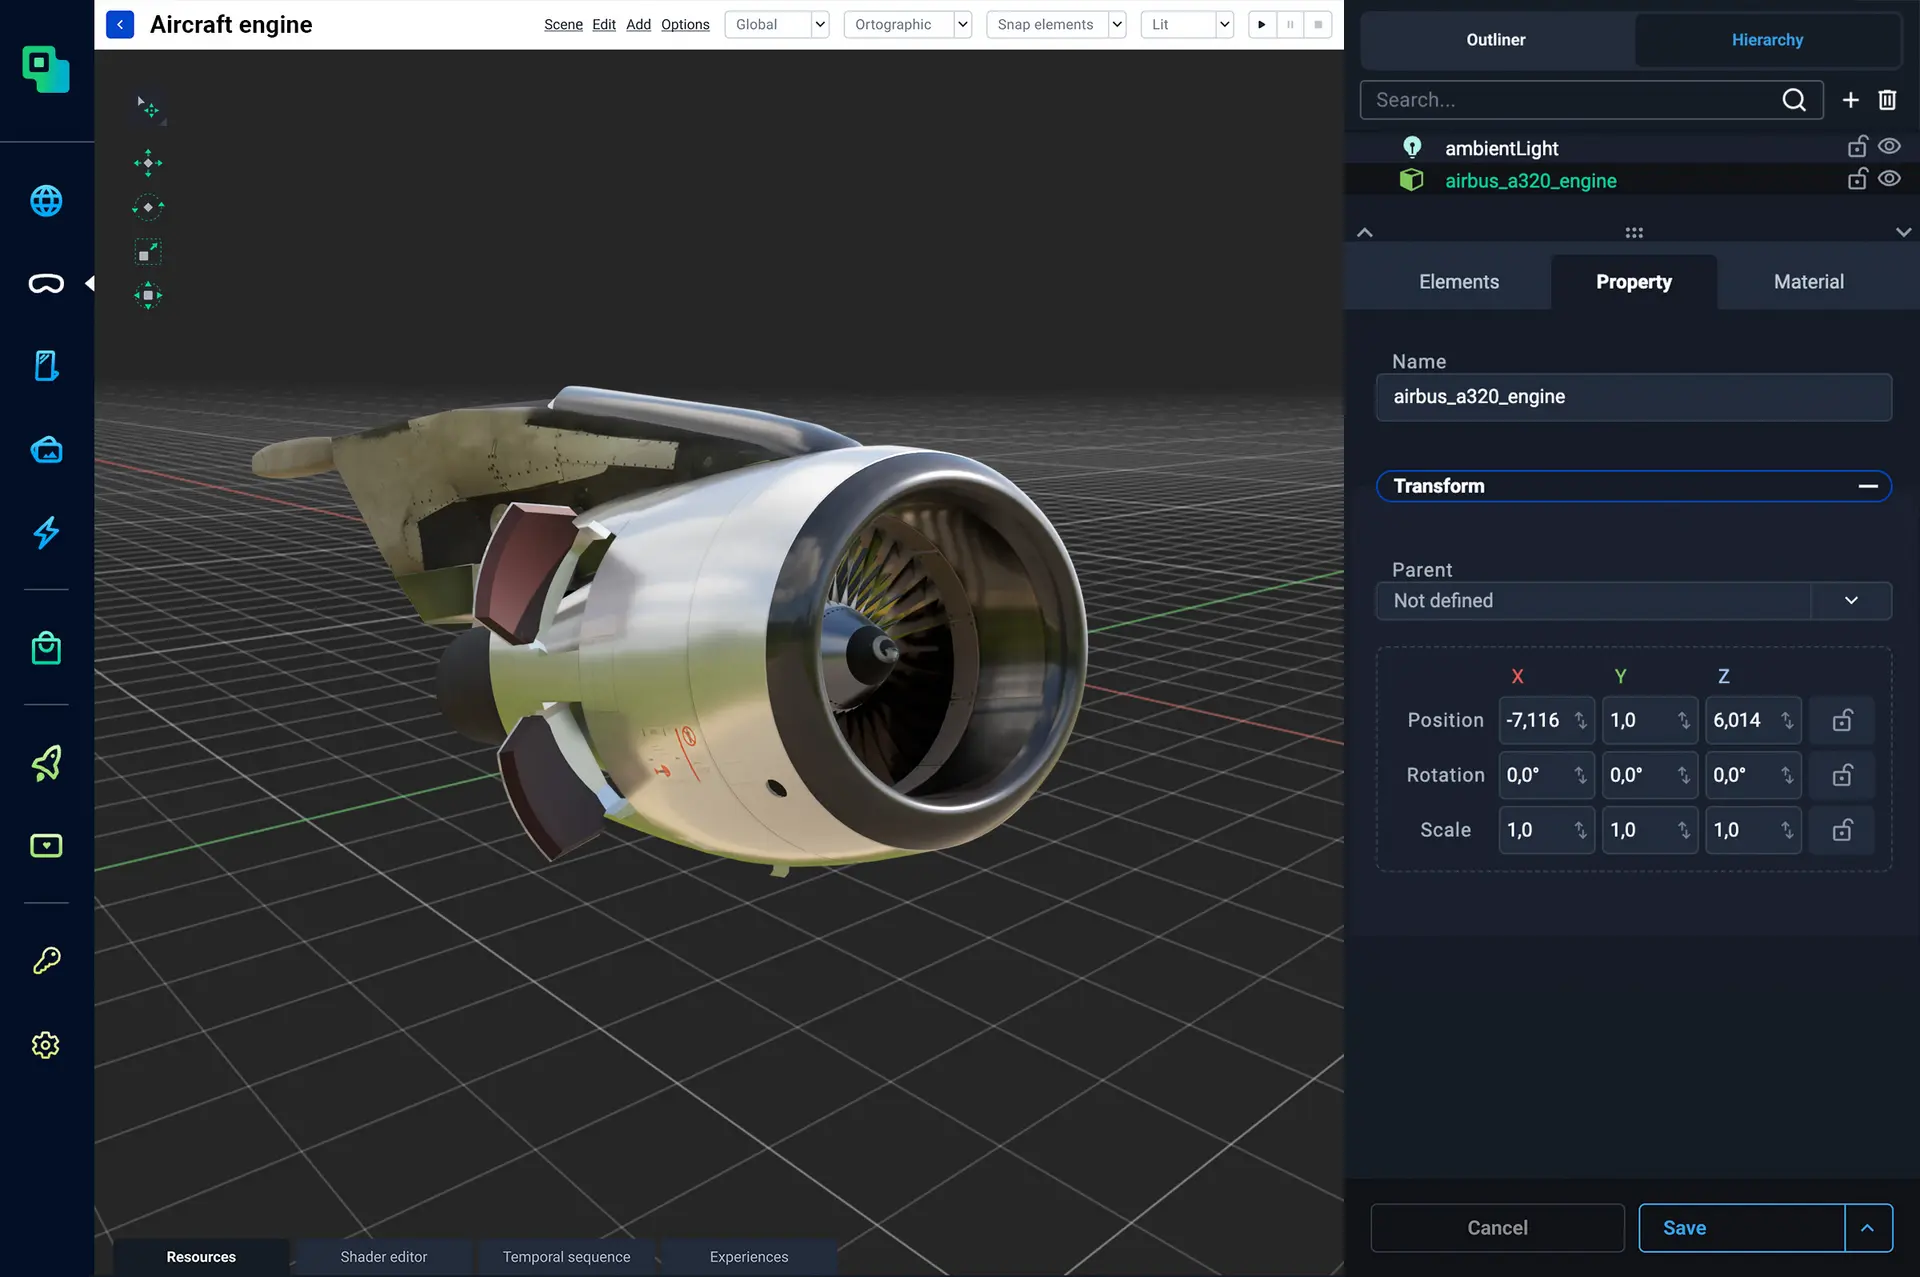The image size is (1920, 1277).
Task: Toggle the lock on airbus_a320_engine
Action: (1857, 179)
